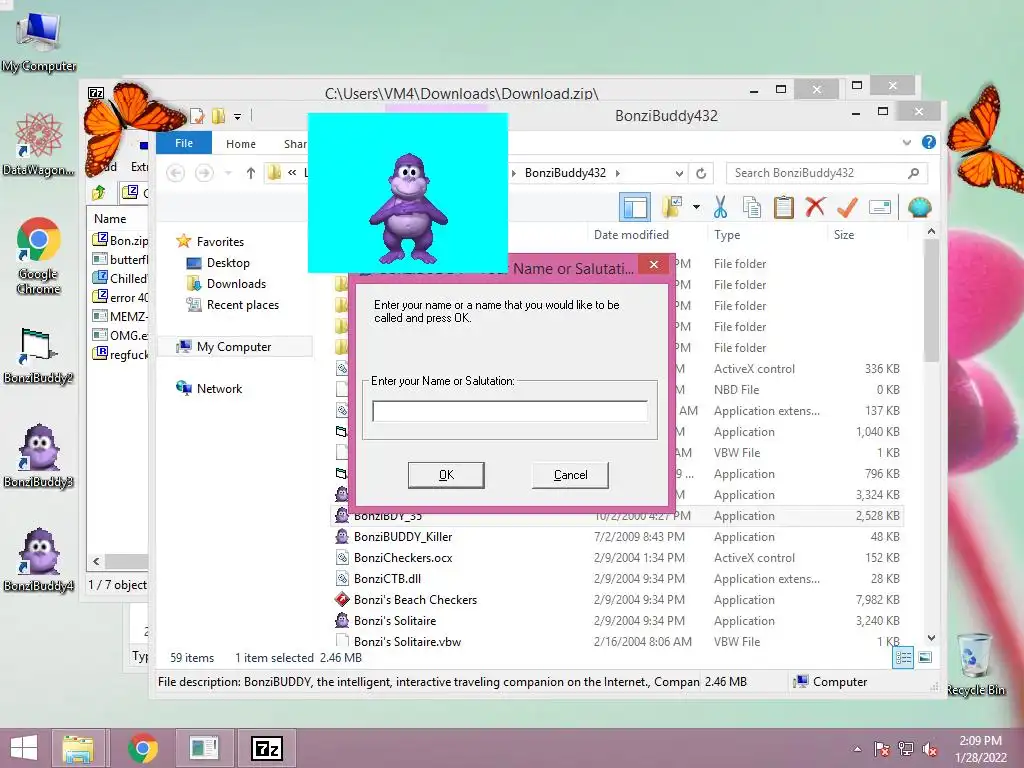
Task: Close the Name or Salutation dialog
Action: click(654, 264)
